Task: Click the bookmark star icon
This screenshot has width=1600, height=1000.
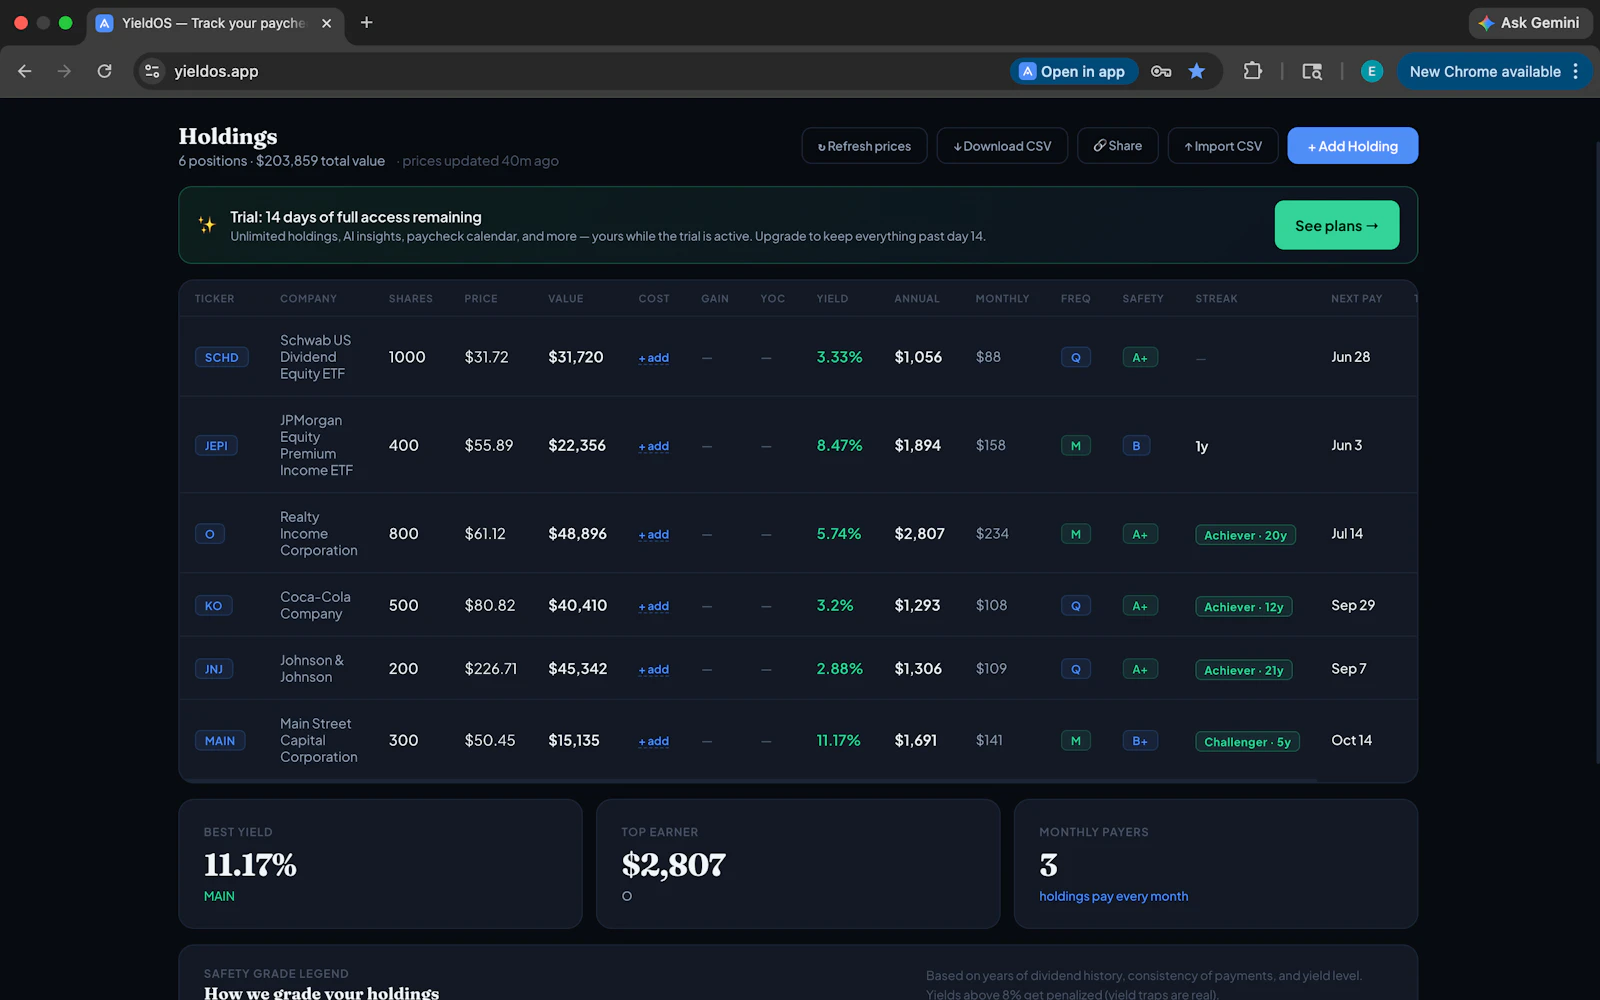Action: pos(1197,71)
